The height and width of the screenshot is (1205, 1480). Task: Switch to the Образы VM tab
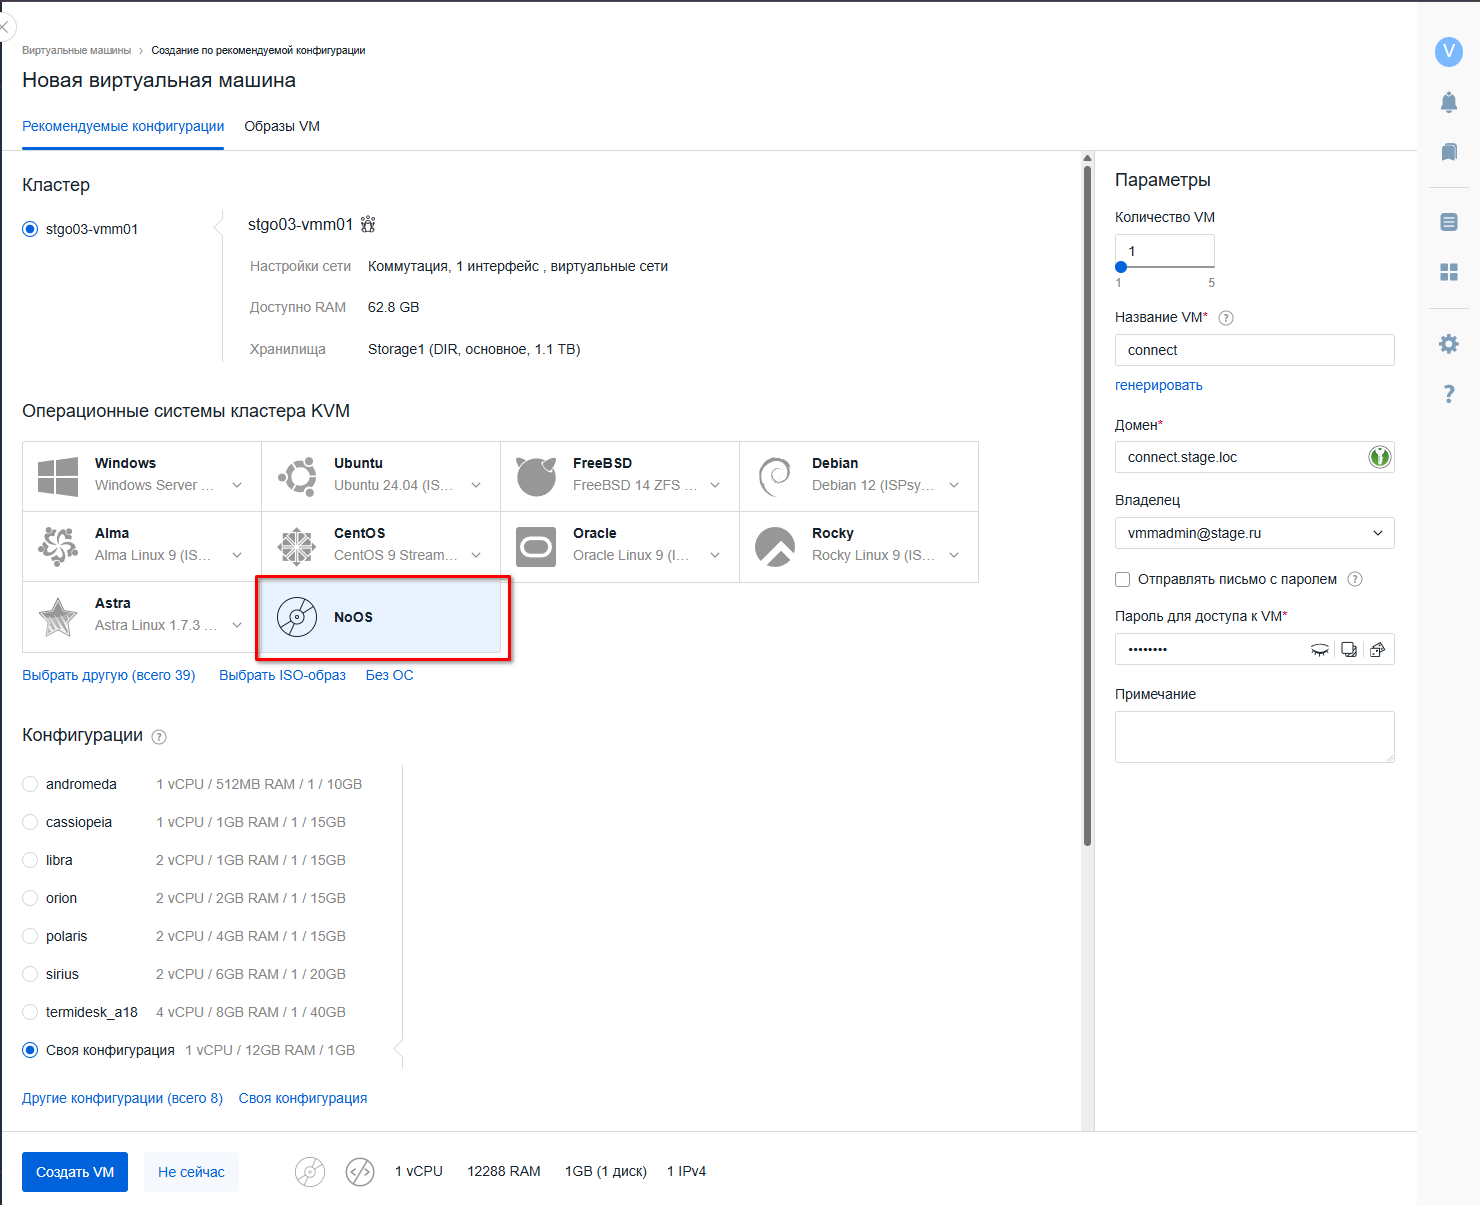click(x=282, y=126)
